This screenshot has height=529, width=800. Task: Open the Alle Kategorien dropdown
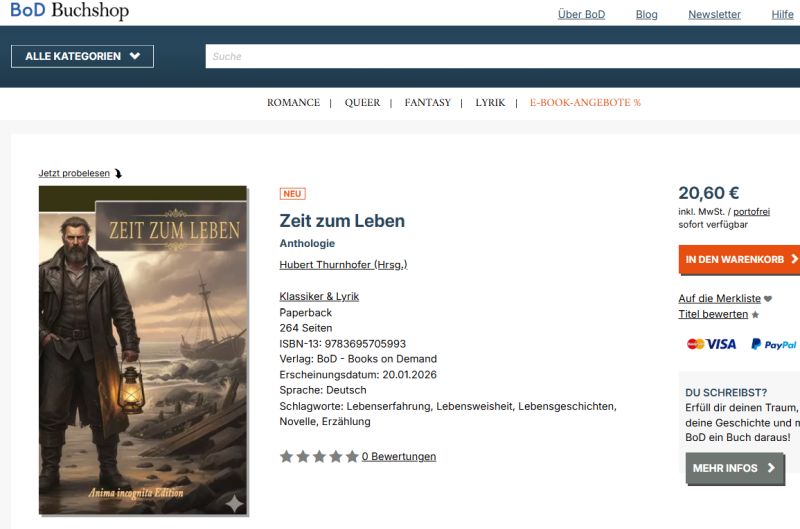82,56
